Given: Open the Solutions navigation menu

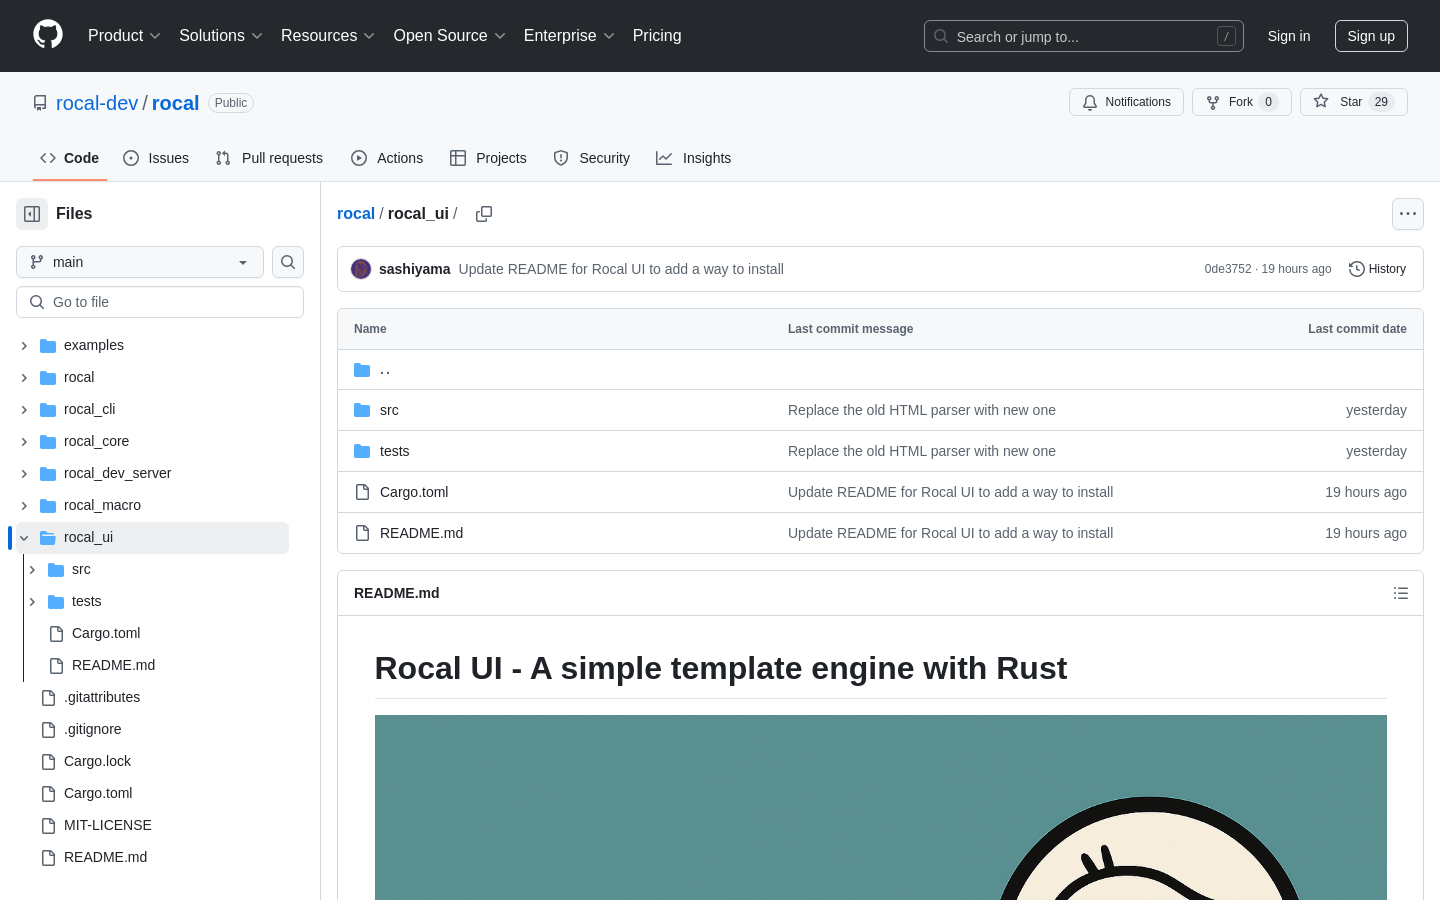Looking at the screenshot, I should (221, 36).
